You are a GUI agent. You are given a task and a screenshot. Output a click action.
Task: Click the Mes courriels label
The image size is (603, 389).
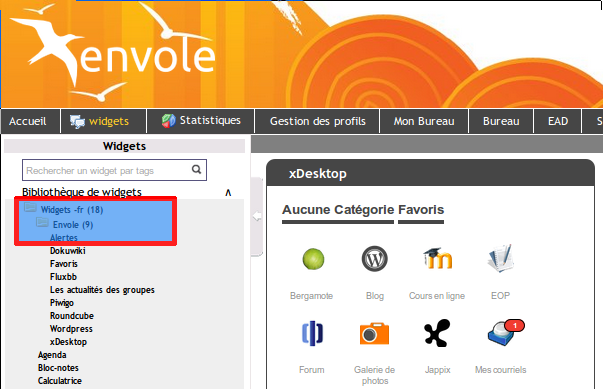point(500,370)
